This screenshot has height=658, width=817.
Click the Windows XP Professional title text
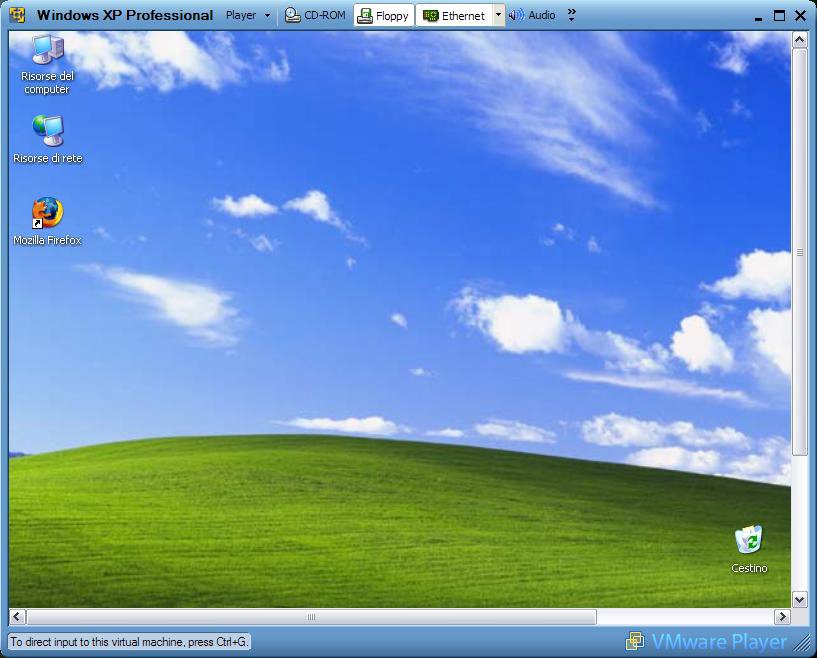click(125, 15)
